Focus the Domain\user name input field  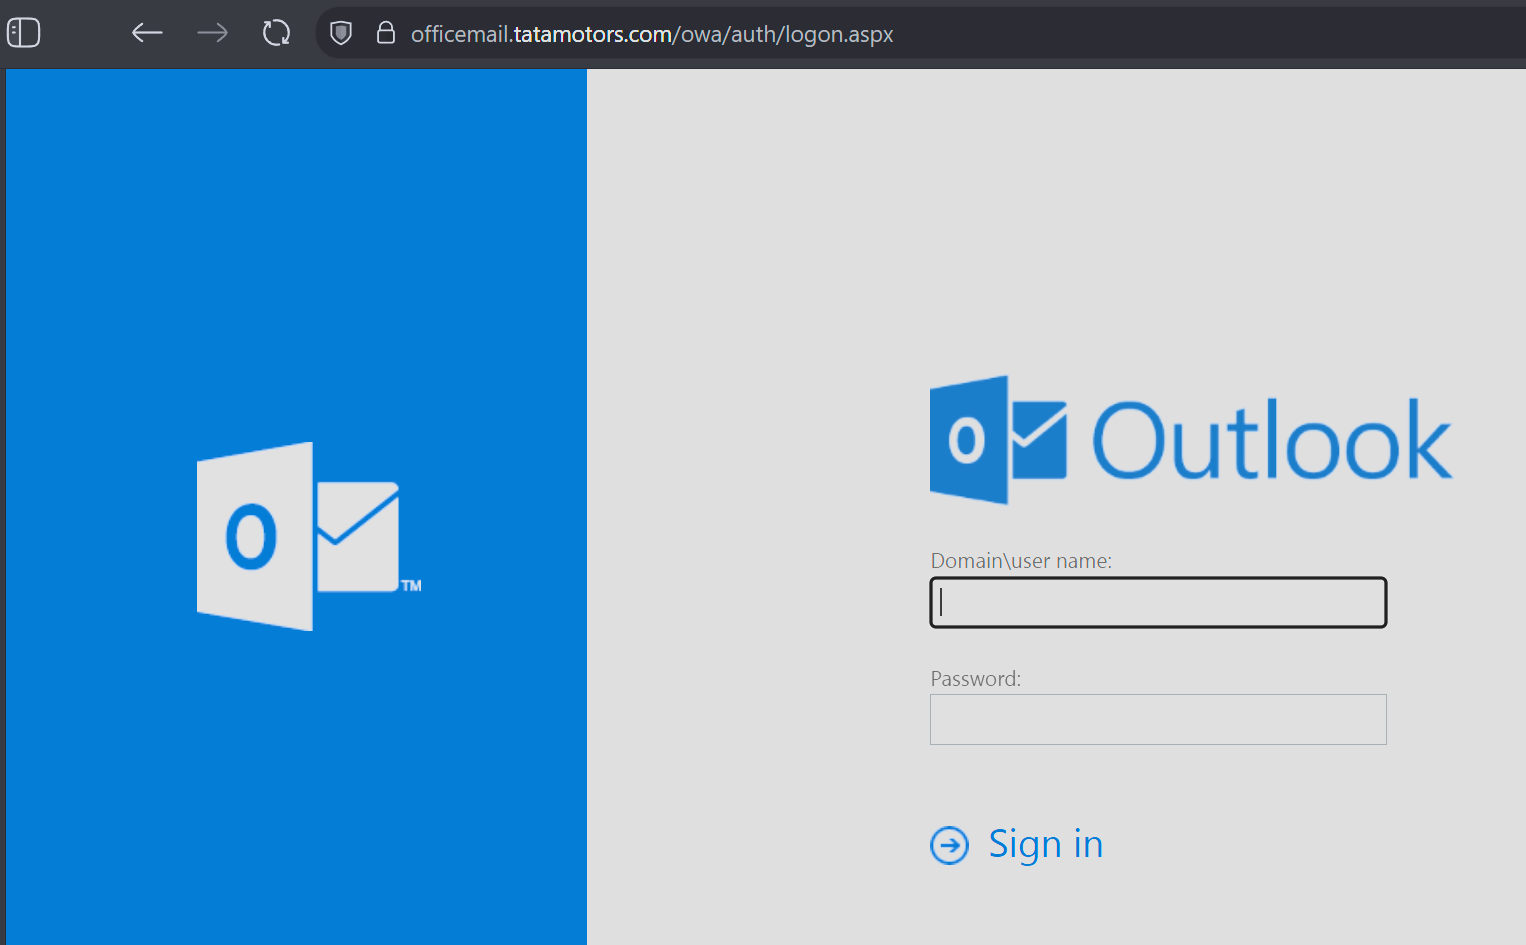pos(1158,602)
